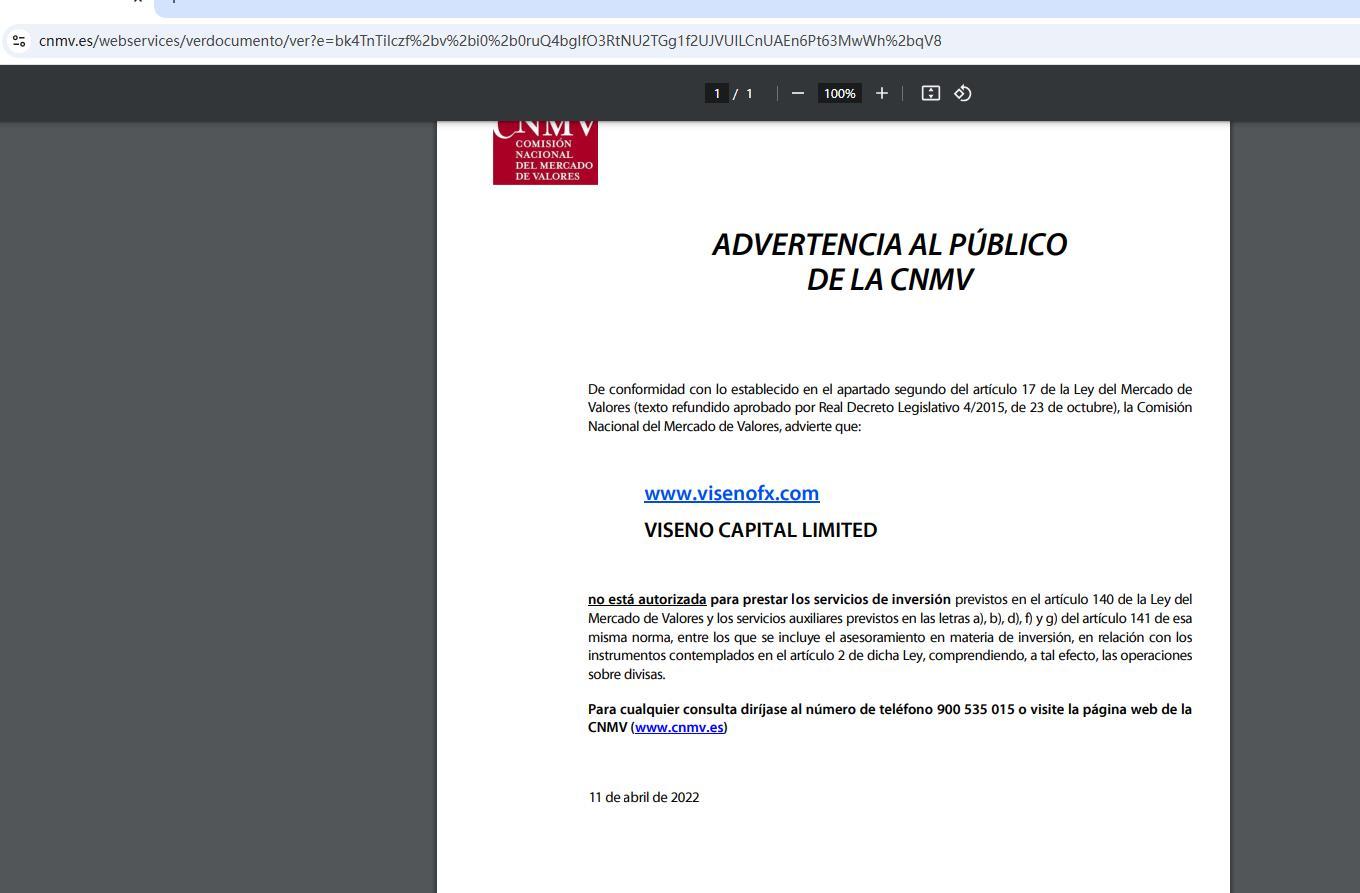Click the underlined 'no está autorizada' text
The width and height of the screenshot is (1360, 893).
click(x=646, y=599)
